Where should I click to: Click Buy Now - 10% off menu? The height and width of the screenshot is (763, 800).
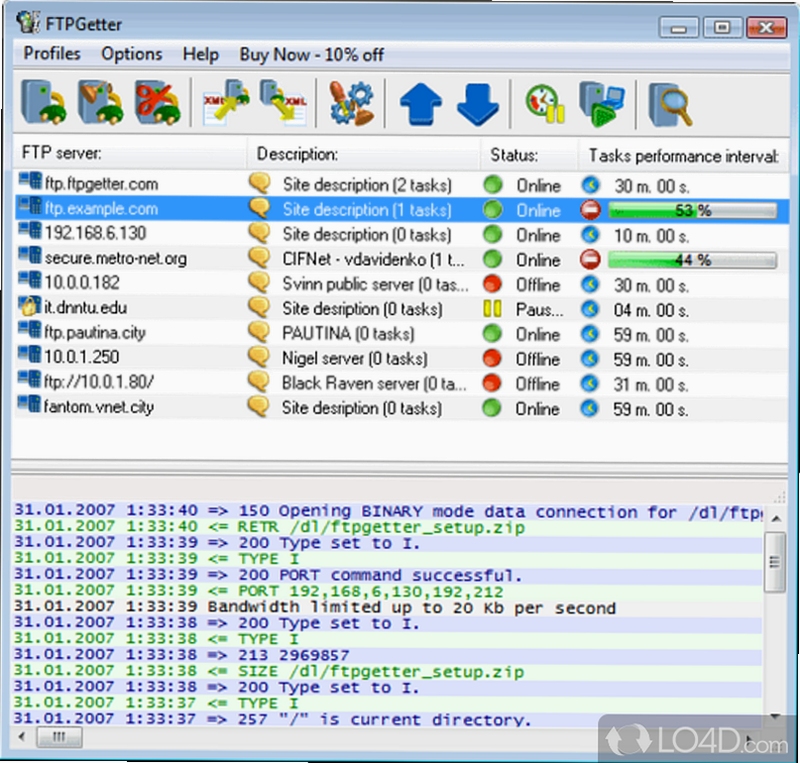311,55
